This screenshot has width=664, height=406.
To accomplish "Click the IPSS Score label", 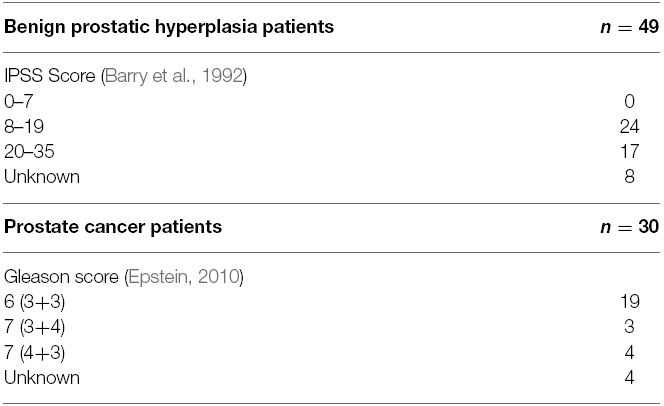I will (x=50, y=76).
